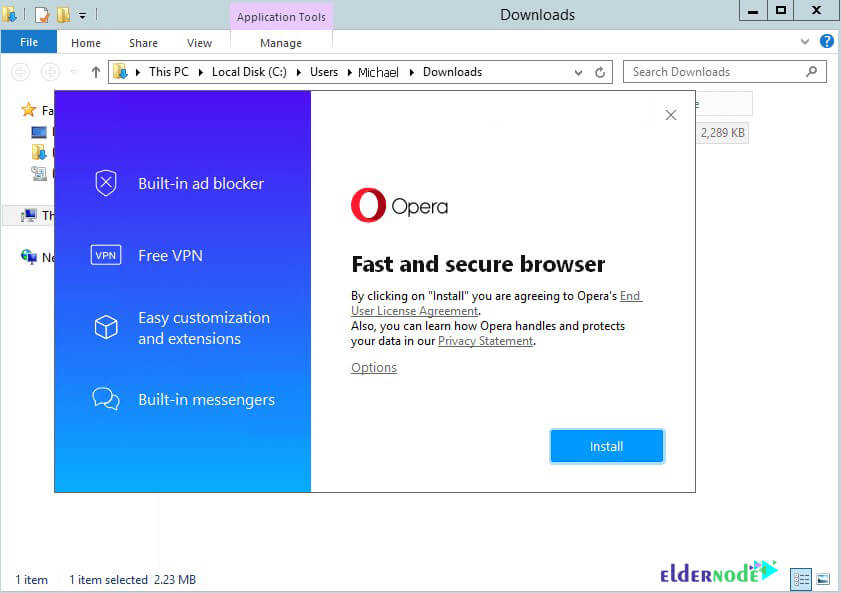Select the Network icon in navigation pane

pyautogui.click(x=28, y=257)
